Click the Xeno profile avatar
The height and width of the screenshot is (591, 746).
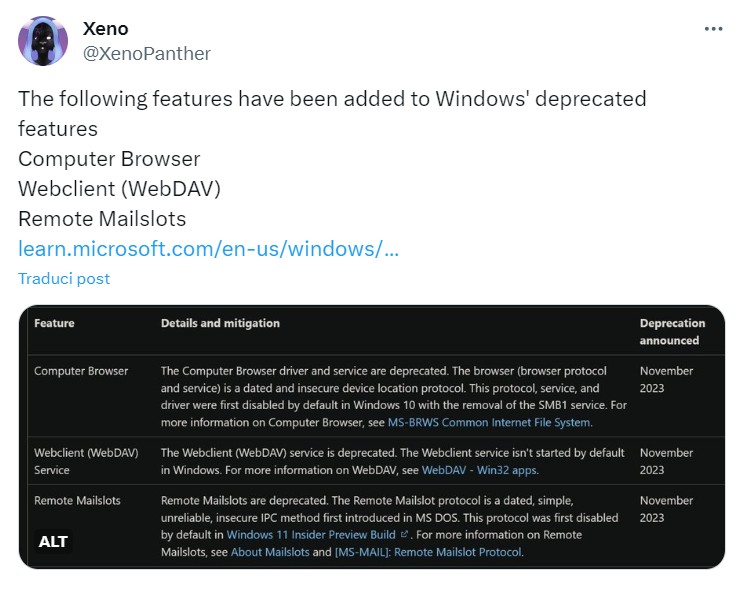click(43, 40)
